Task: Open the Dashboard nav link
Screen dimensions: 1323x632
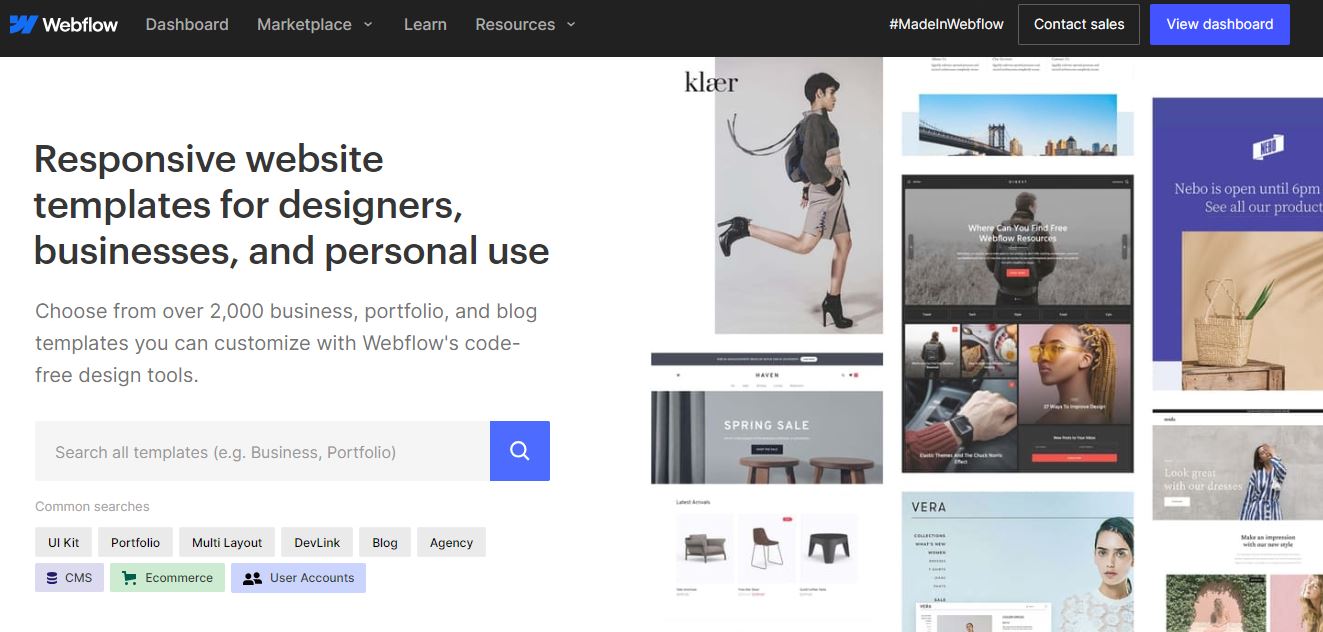Action: pos(187,24)
